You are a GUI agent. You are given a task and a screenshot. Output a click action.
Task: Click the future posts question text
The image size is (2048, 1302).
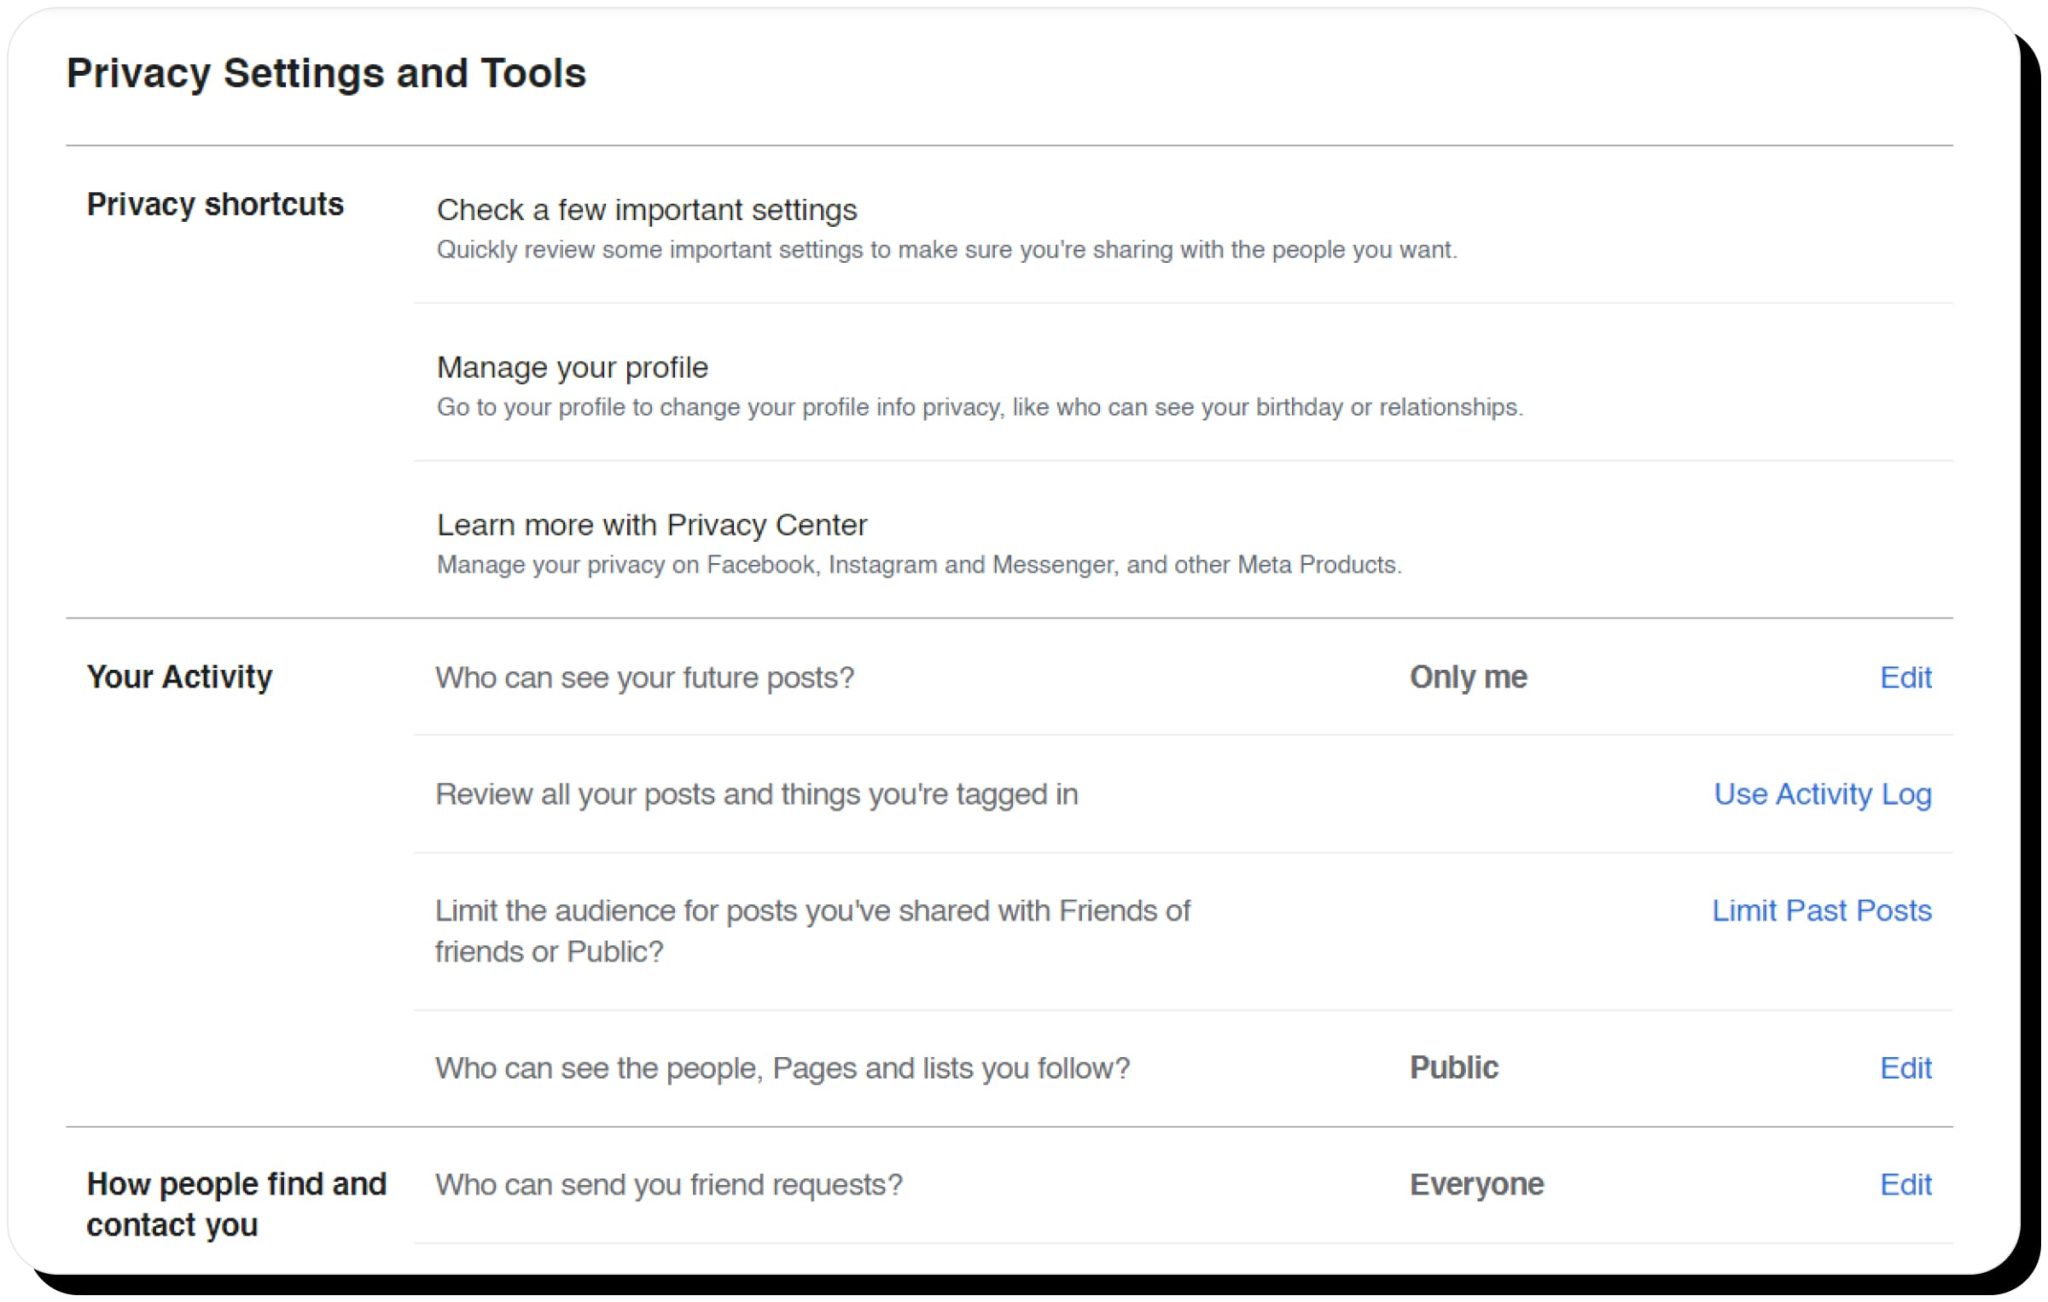click(x=644, y=678)
